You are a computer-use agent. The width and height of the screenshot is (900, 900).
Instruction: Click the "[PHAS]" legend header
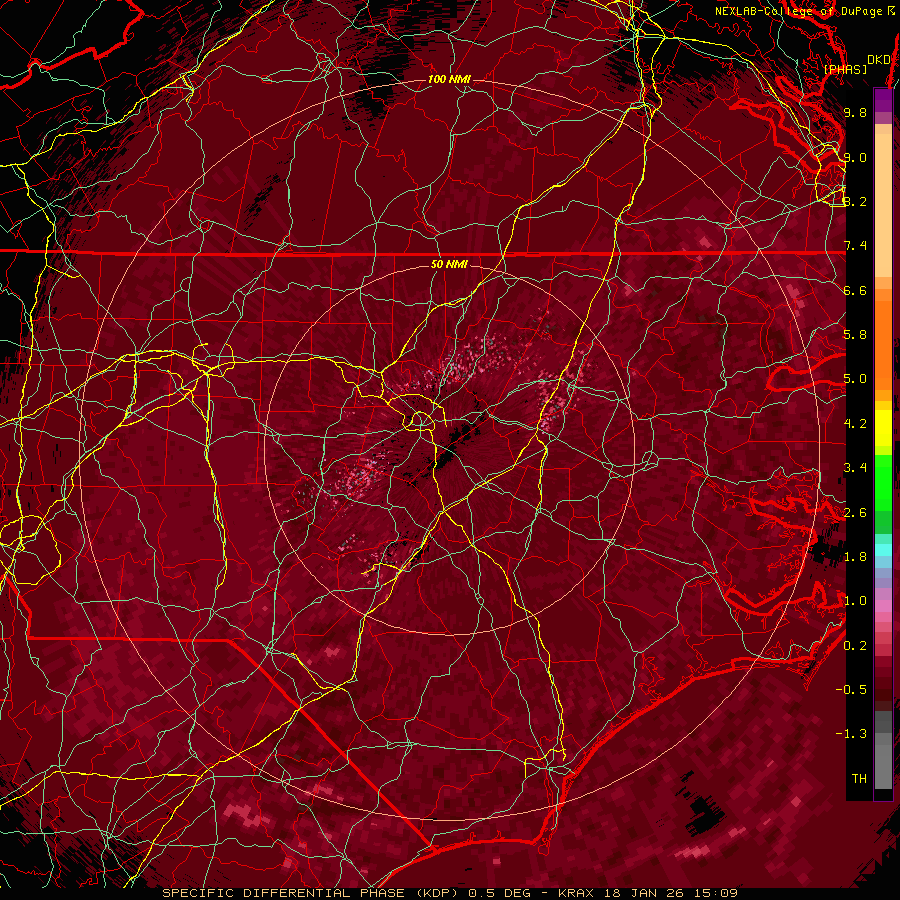[845, 70]
